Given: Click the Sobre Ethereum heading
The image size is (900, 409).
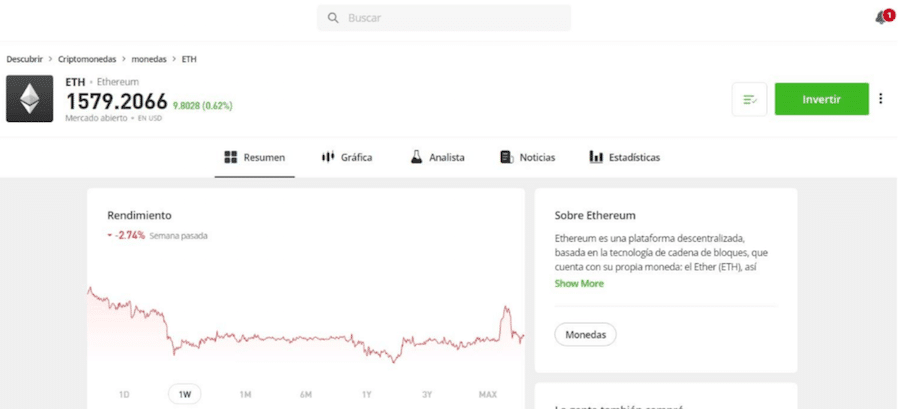Looking at the screenshot, I should pyautogui.click(x=595, y=216).
